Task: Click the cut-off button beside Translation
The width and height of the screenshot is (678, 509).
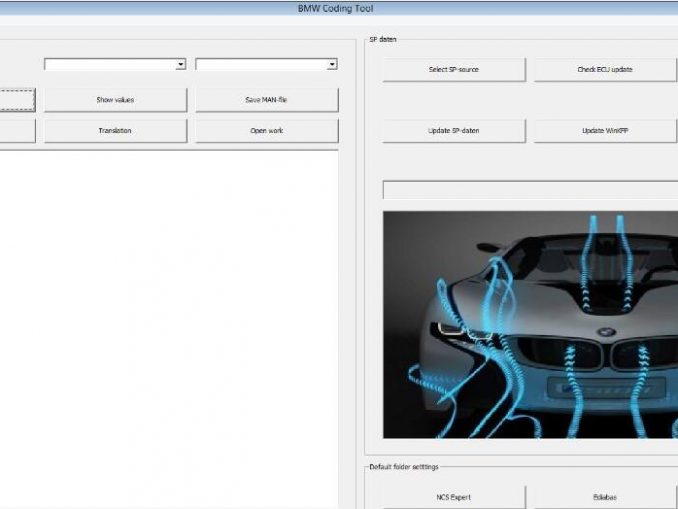Action: [x=17, y=131]
